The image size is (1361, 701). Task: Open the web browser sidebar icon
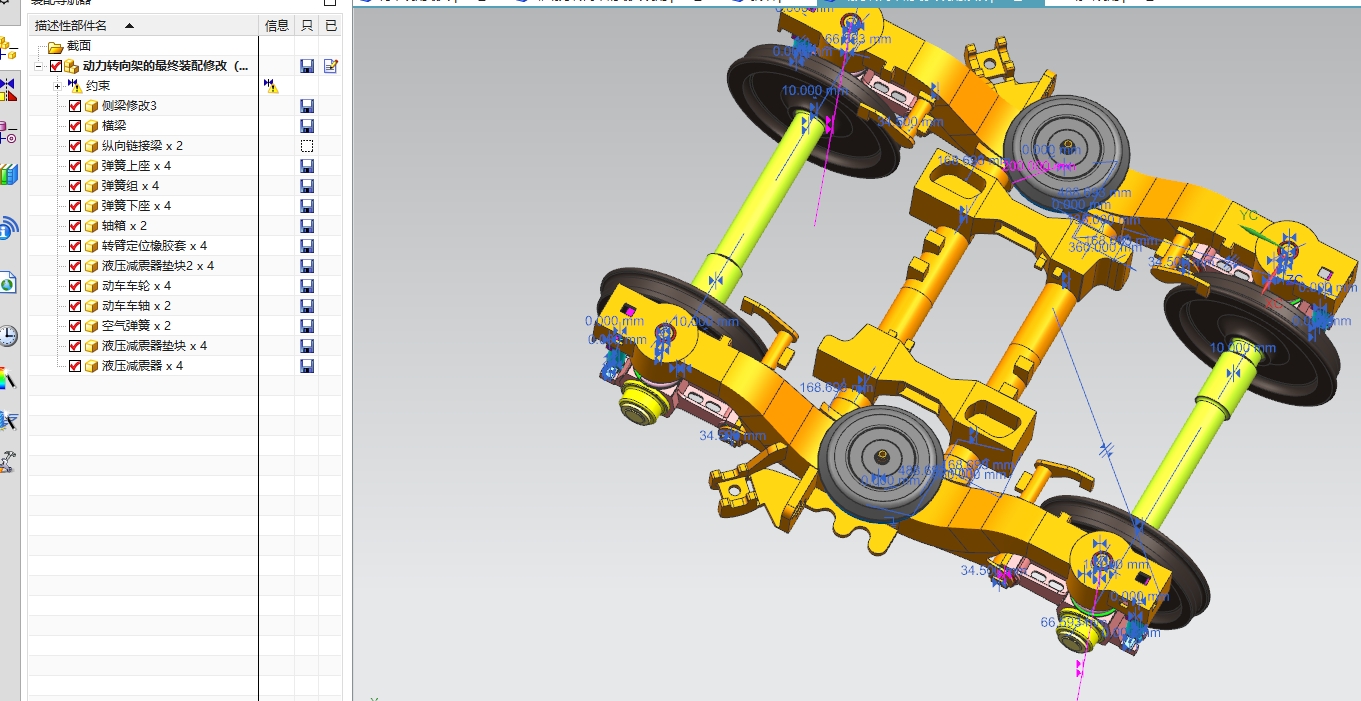[8, 283]
